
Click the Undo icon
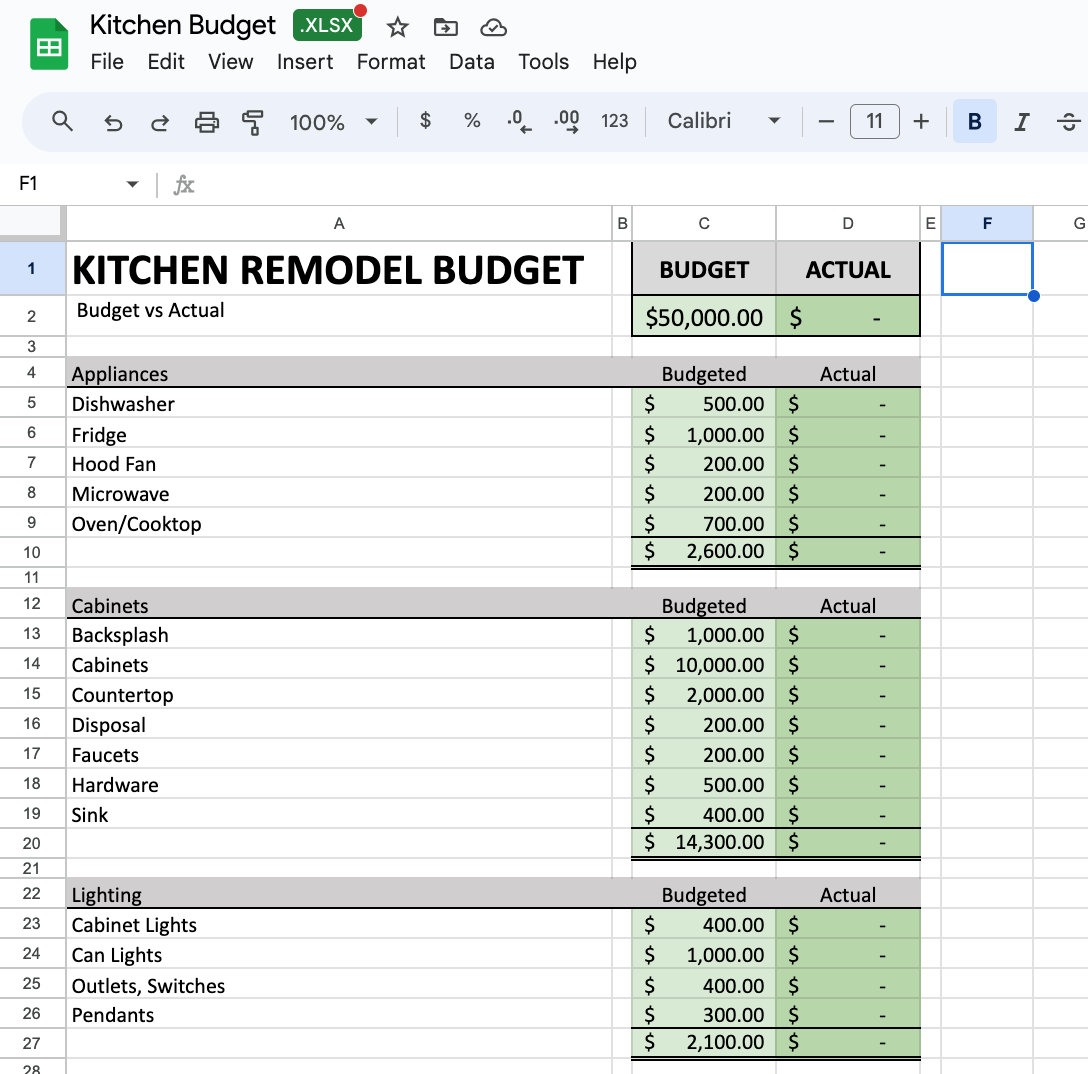click(x=113, y=121)
